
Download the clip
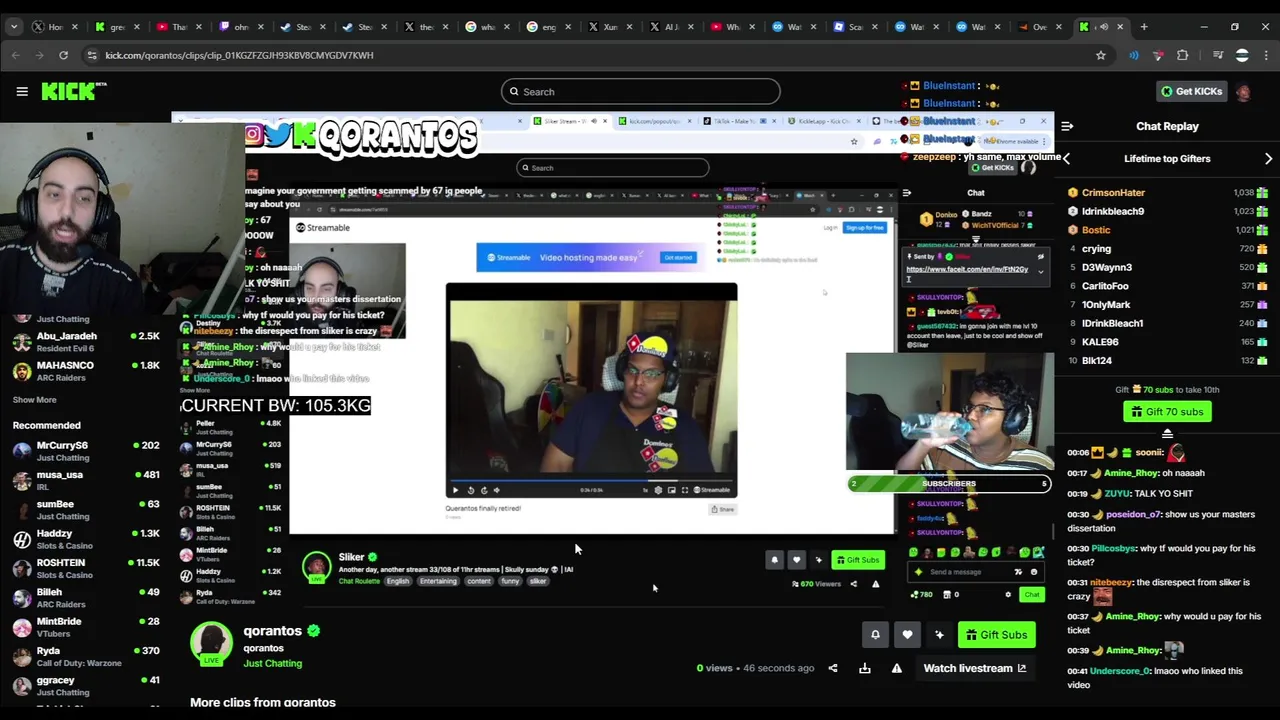(864, 668)
